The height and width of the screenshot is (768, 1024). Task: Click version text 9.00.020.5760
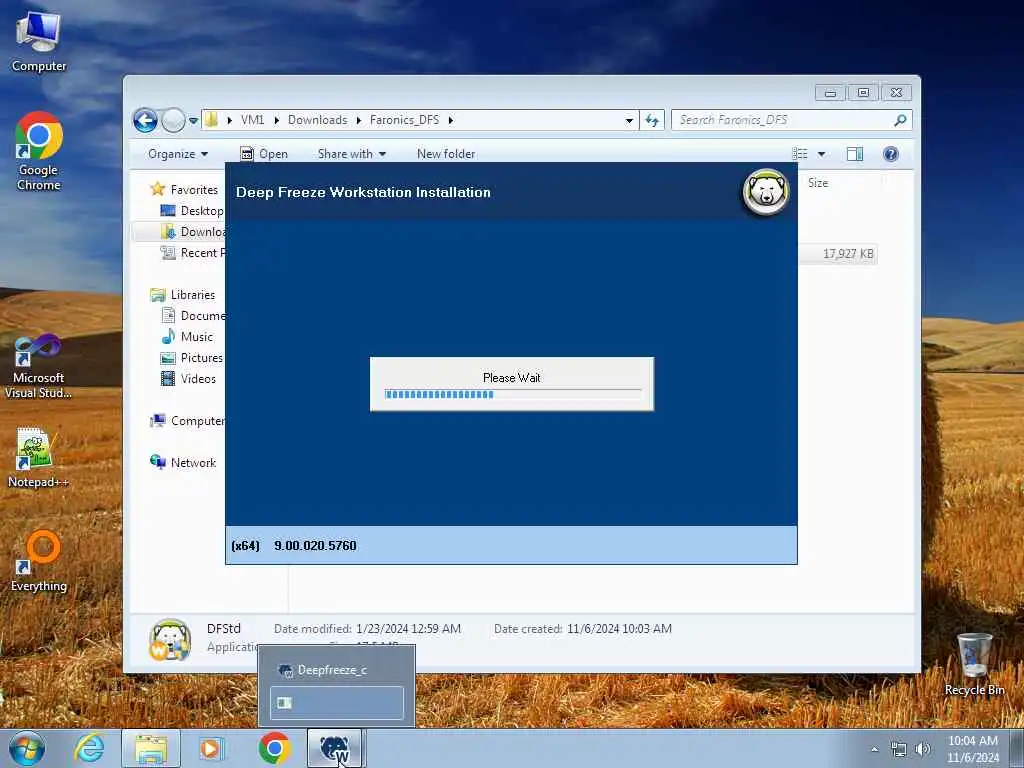[315, 546]
